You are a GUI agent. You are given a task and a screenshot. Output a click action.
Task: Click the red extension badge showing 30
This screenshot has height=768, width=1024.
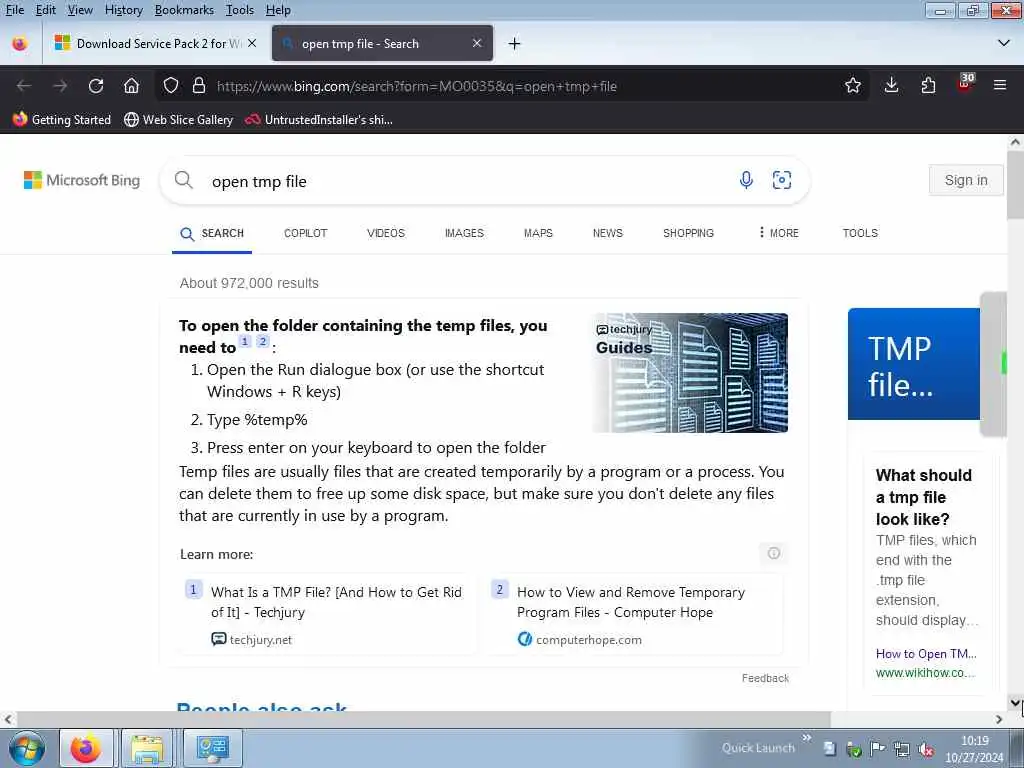coord(965,83)
